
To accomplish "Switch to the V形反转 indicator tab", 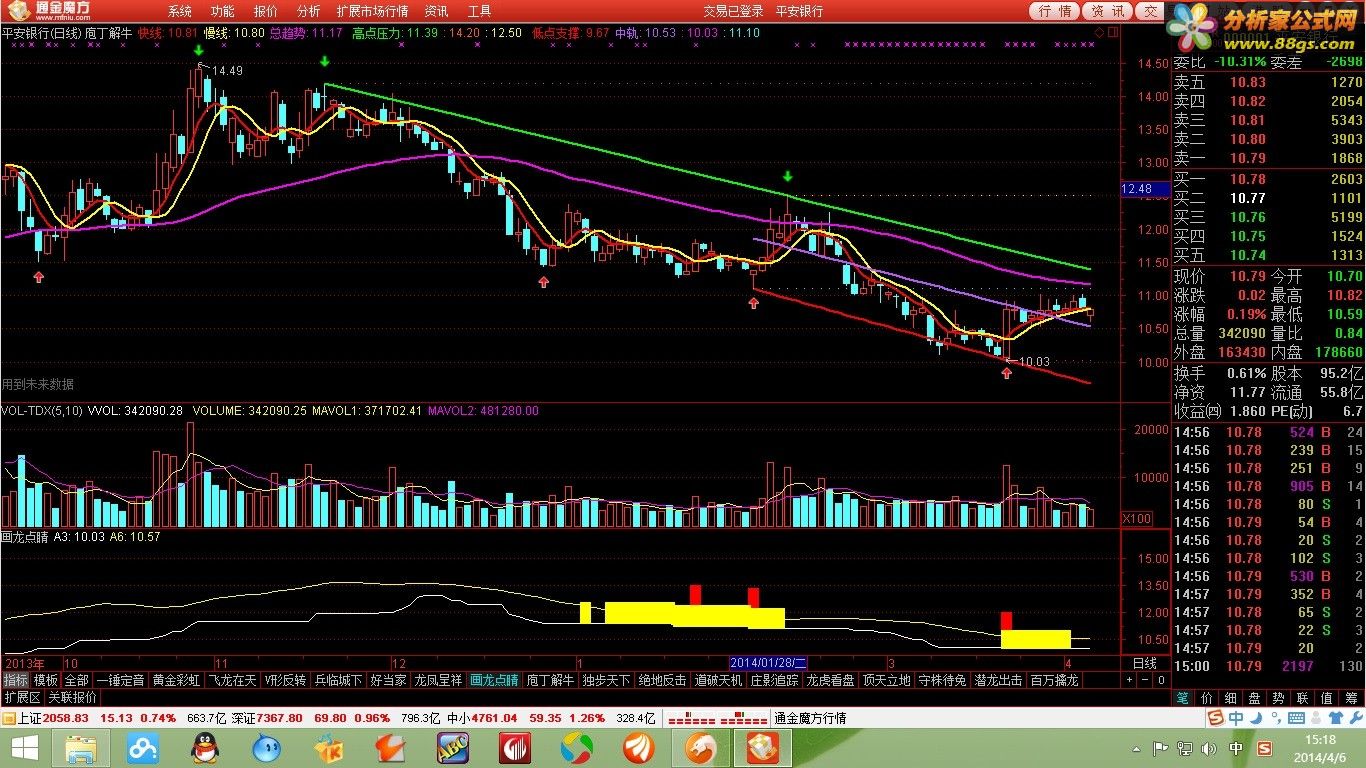I will point(286,680).
